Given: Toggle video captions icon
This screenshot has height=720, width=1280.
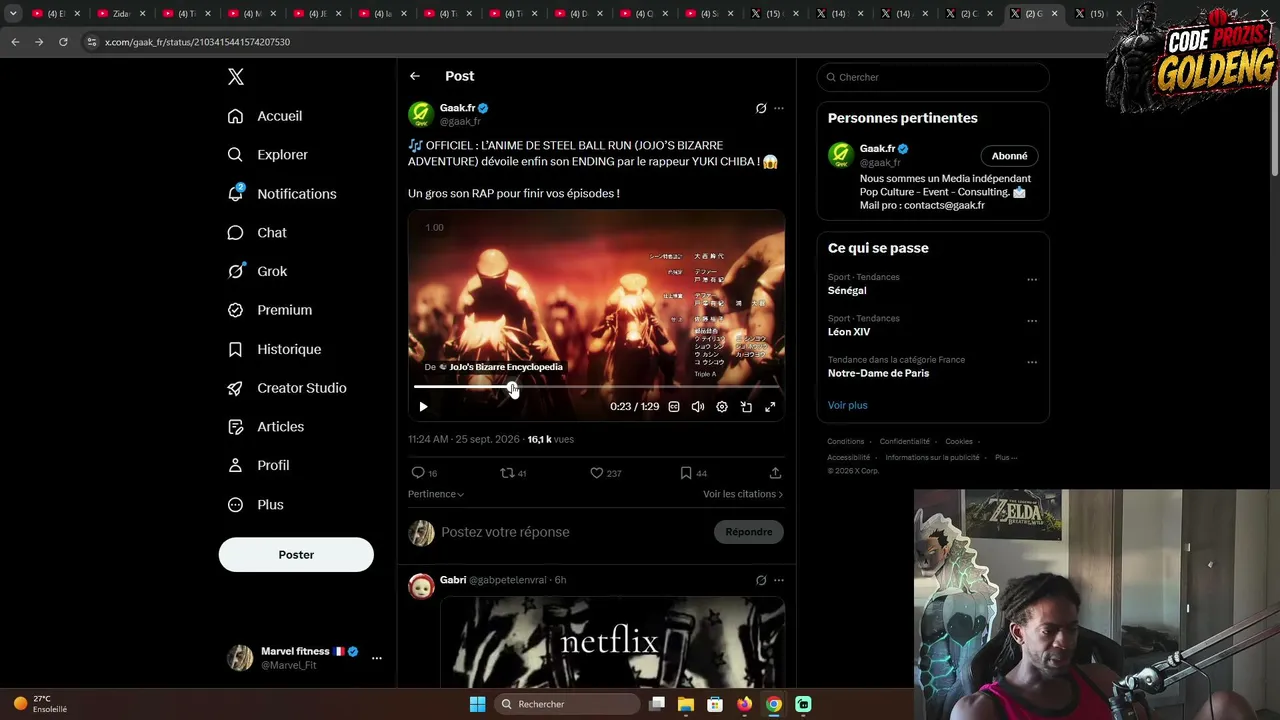Looking at the screenshot, I should [674, 407].
